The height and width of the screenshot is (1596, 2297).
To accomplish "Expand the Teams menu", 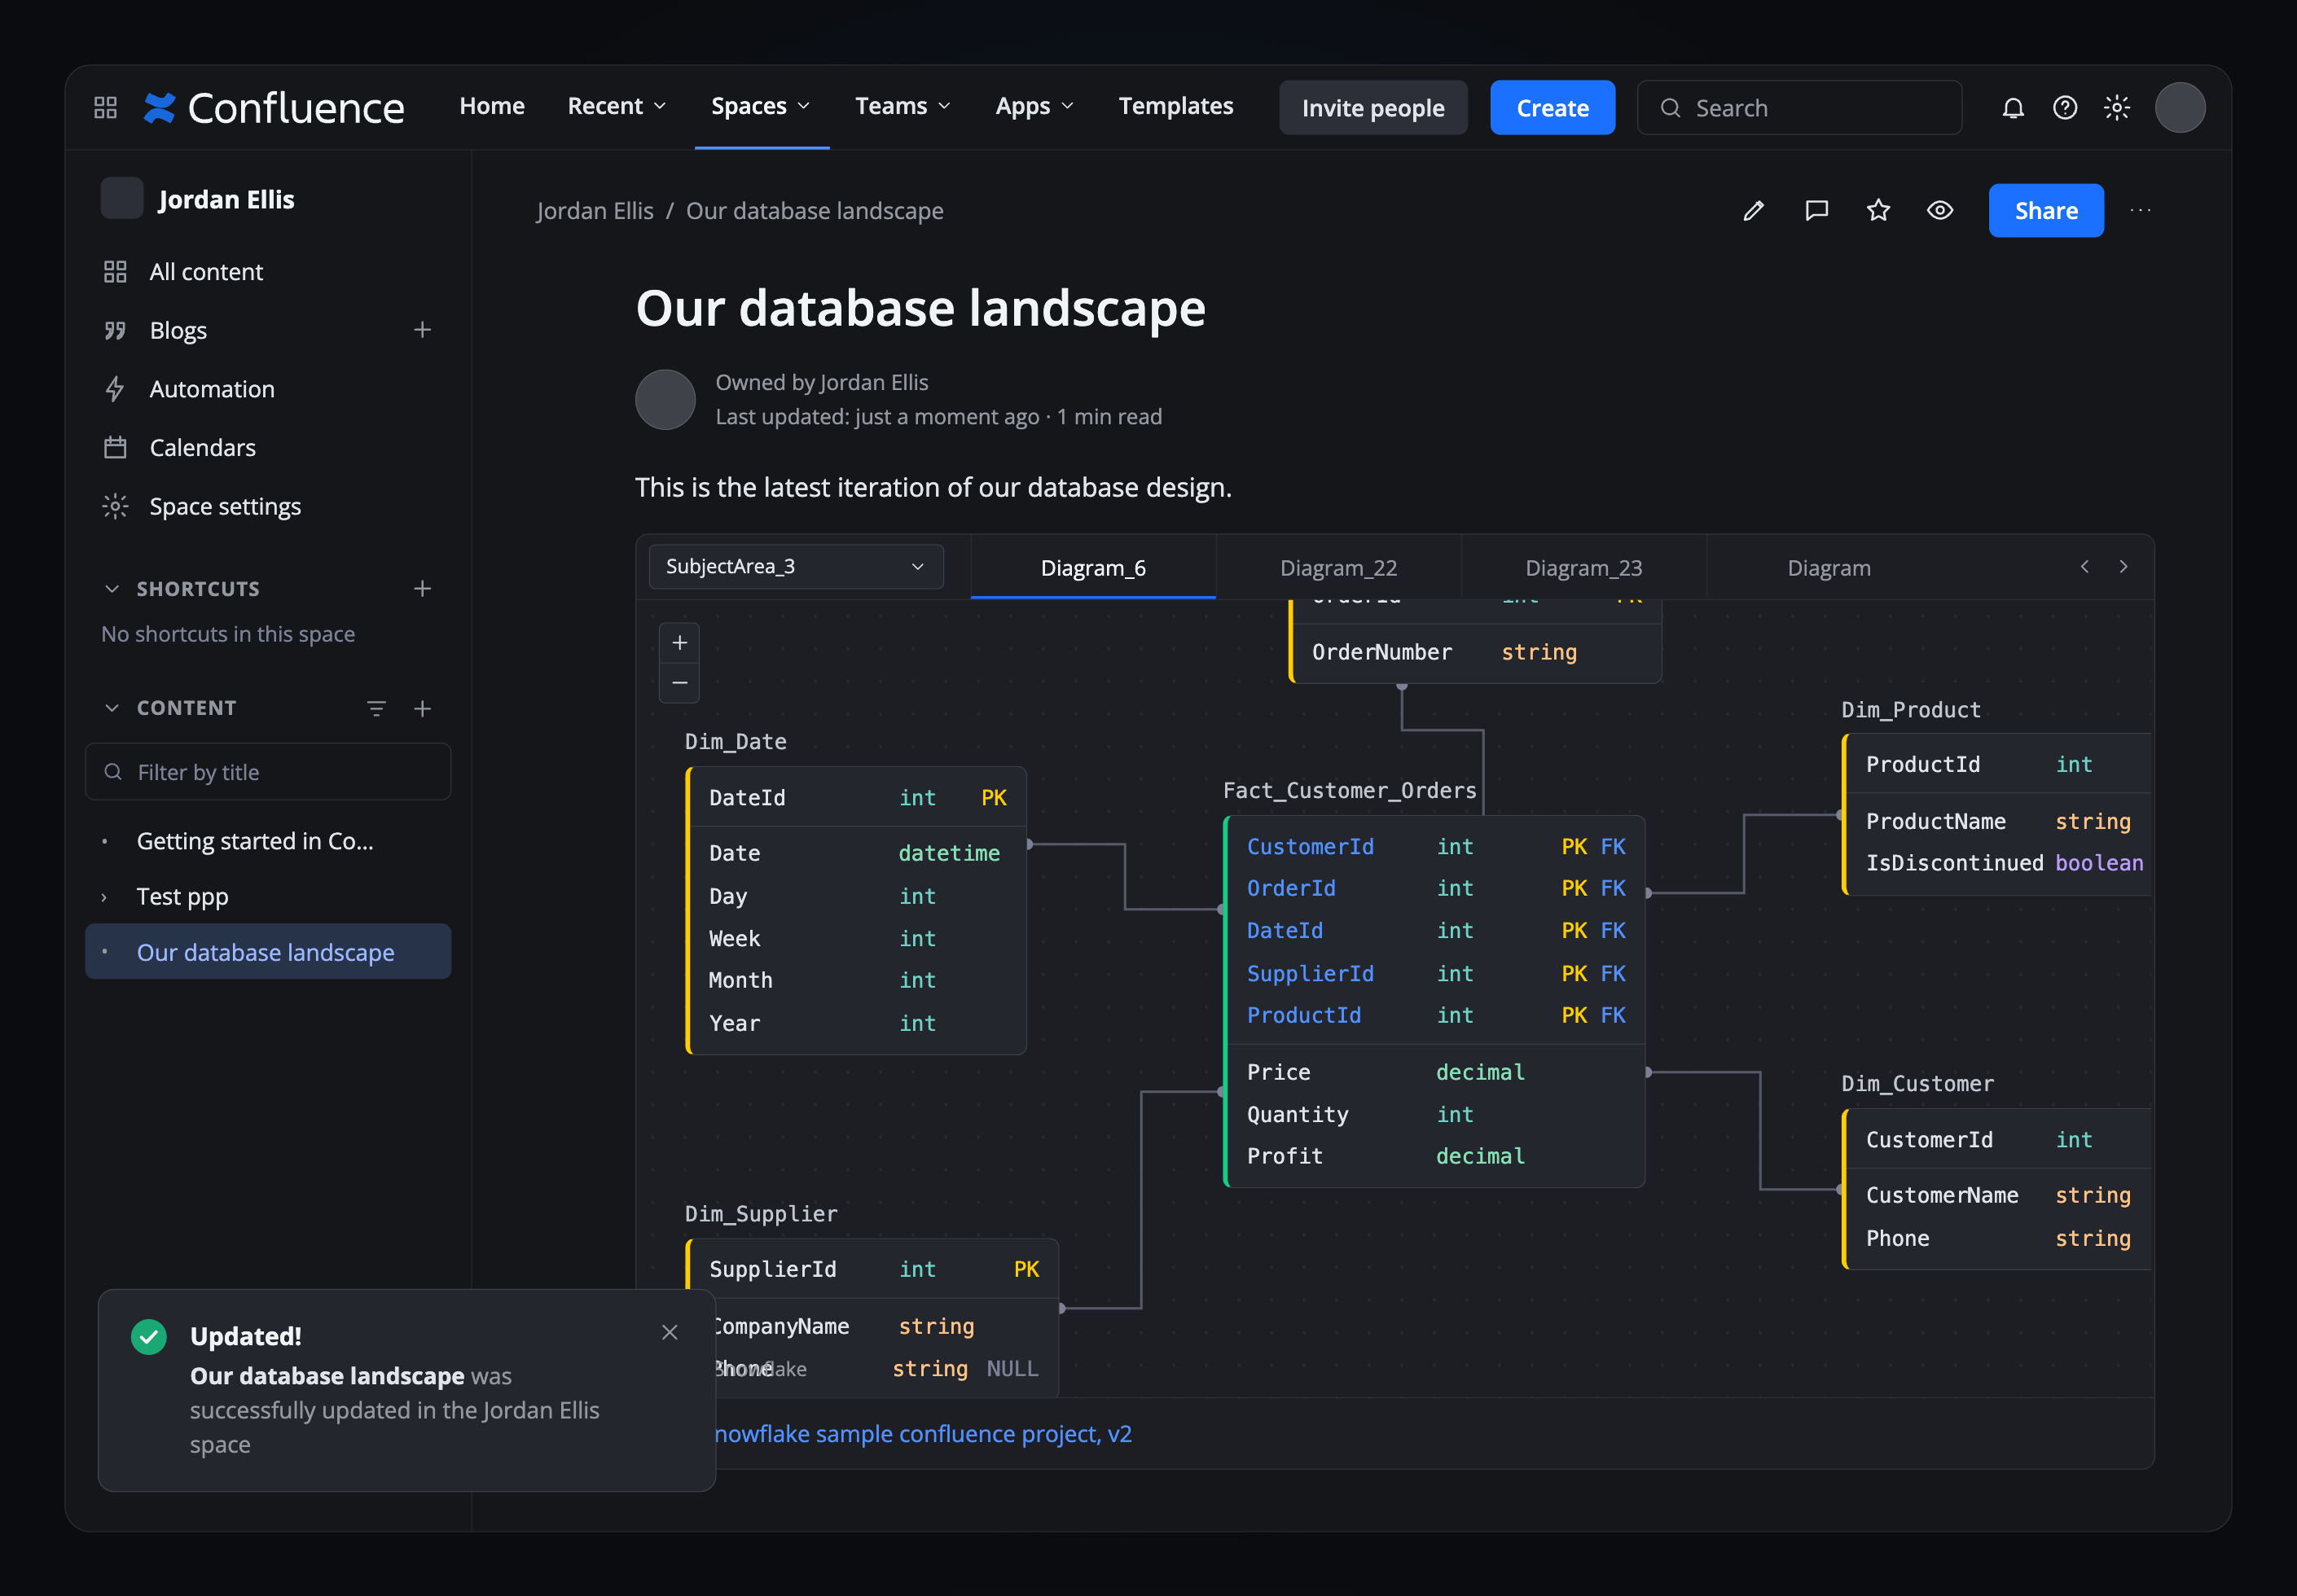I will pos(903,106).
